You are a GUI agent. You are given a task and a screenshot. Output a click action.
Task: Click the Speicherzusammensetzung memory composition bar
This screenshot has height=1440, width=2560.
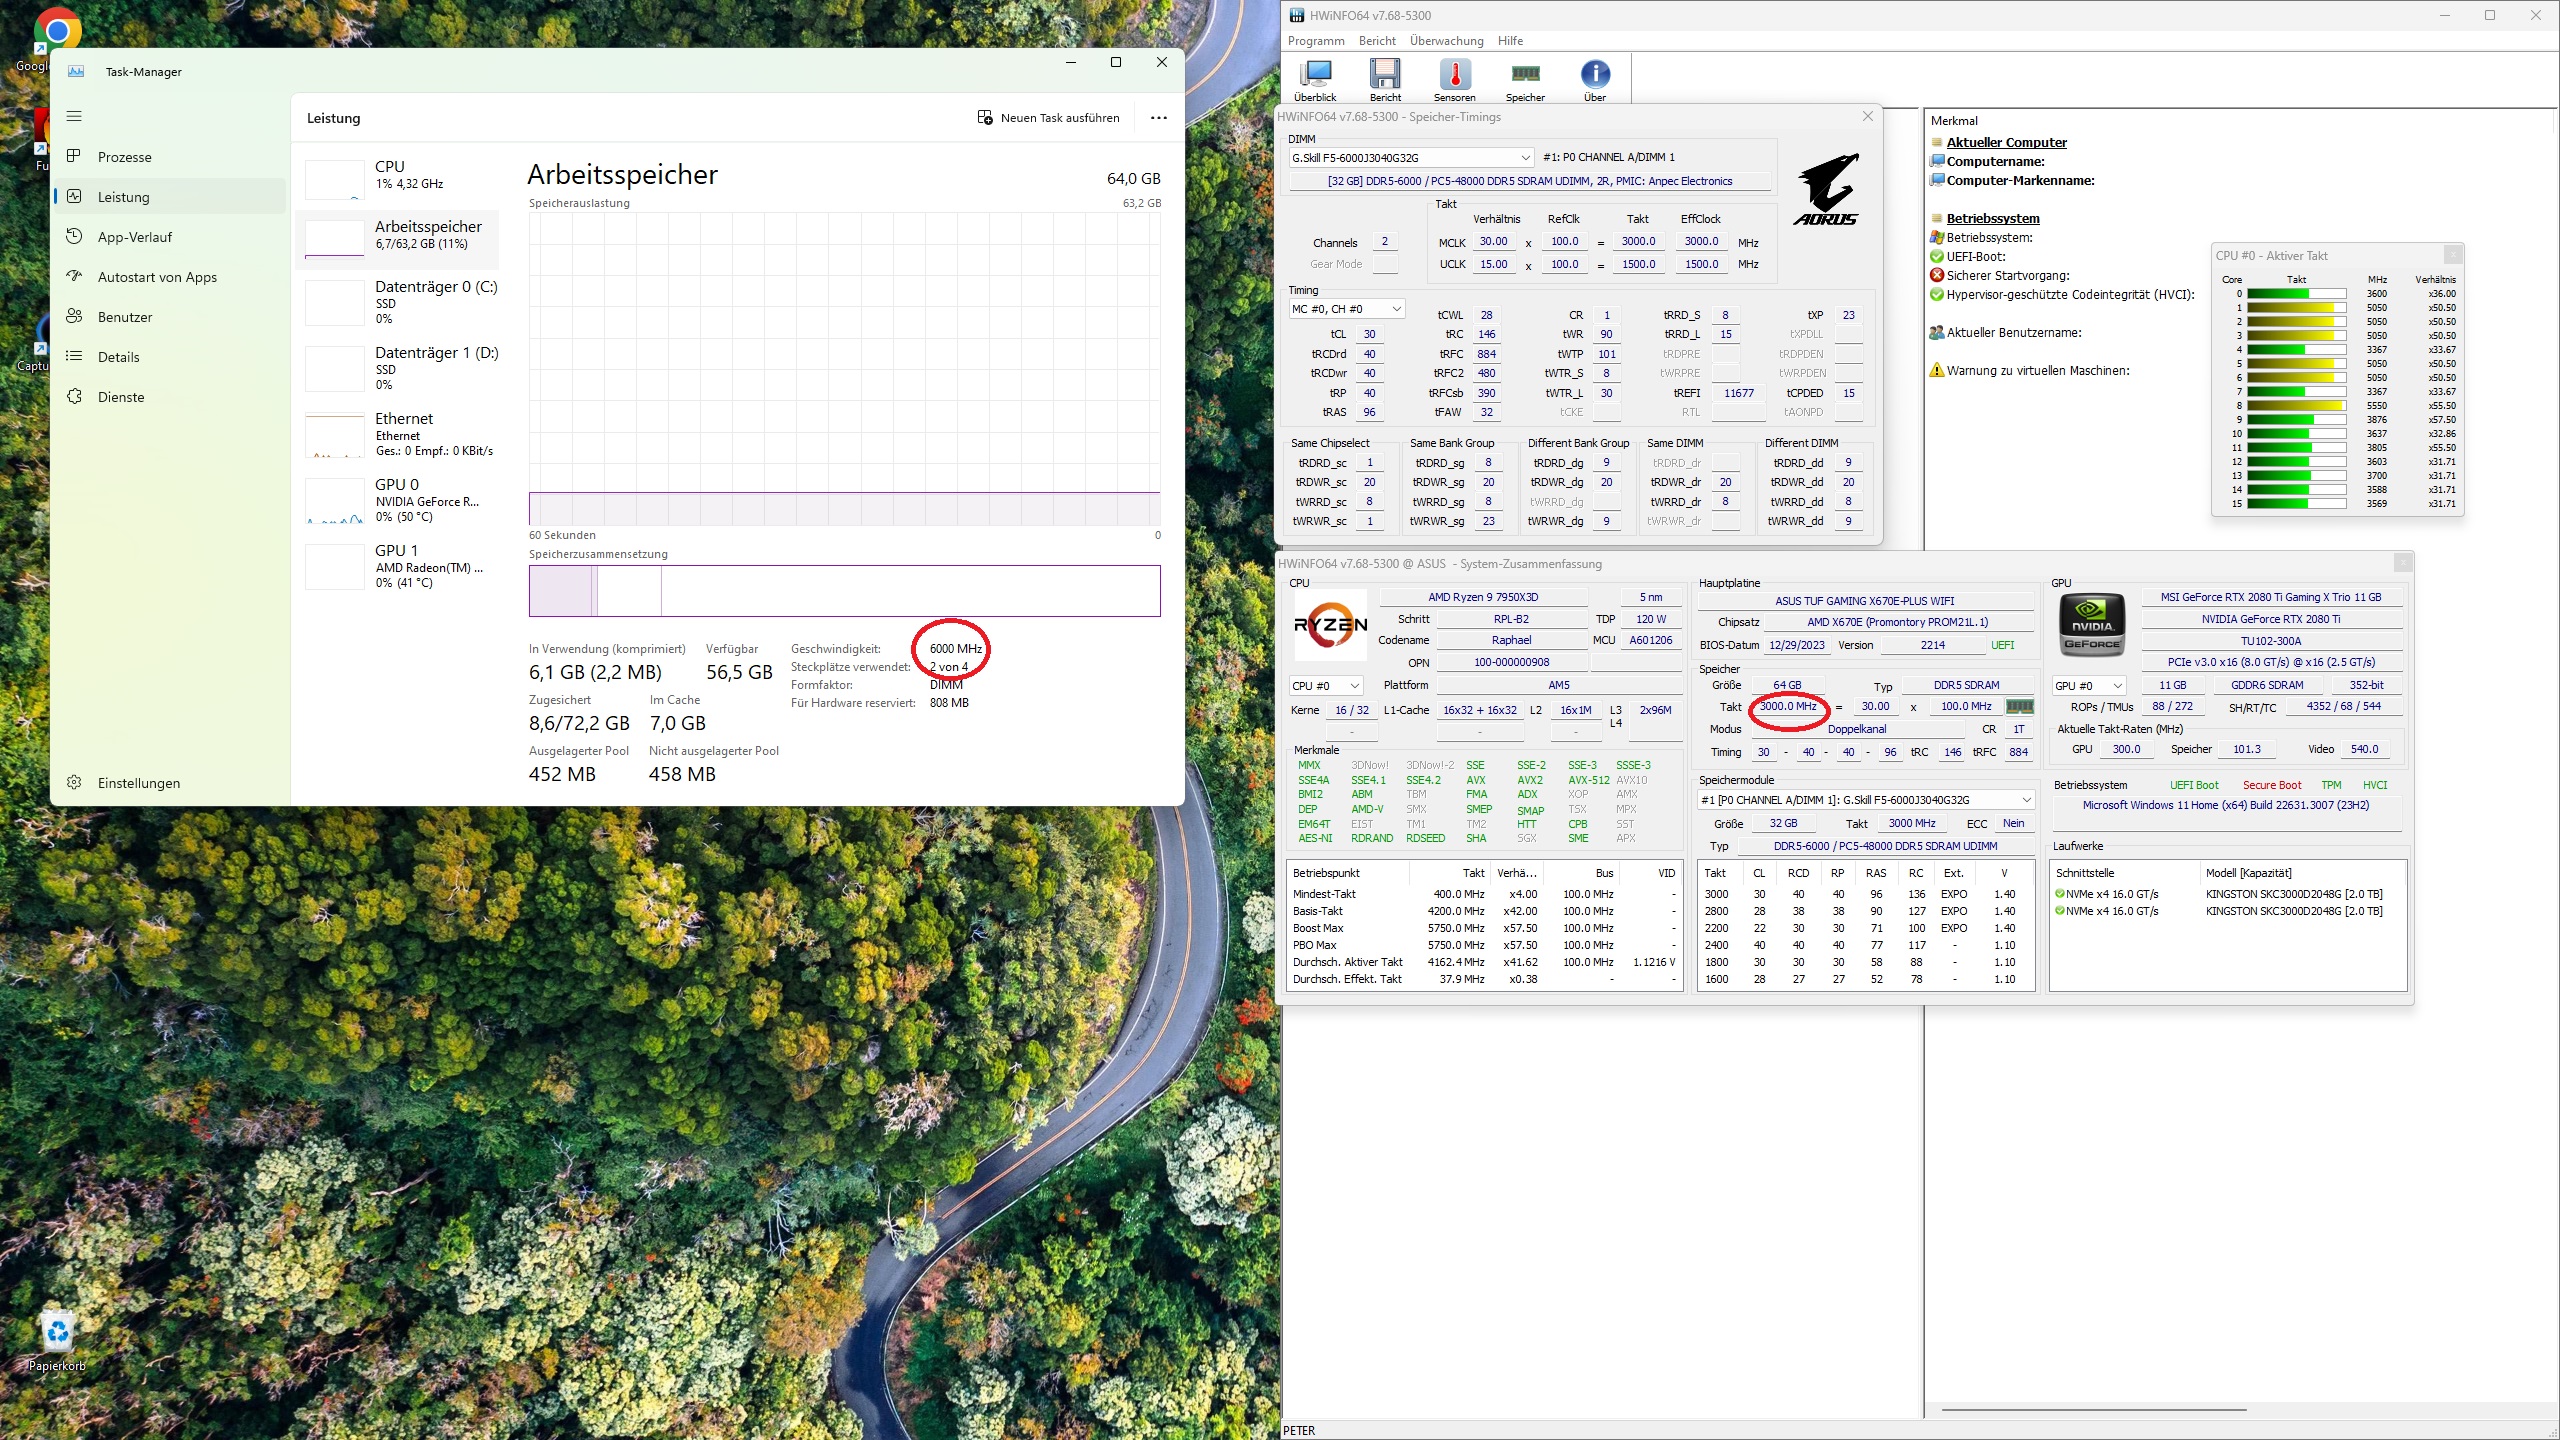(x=844, y=591)
